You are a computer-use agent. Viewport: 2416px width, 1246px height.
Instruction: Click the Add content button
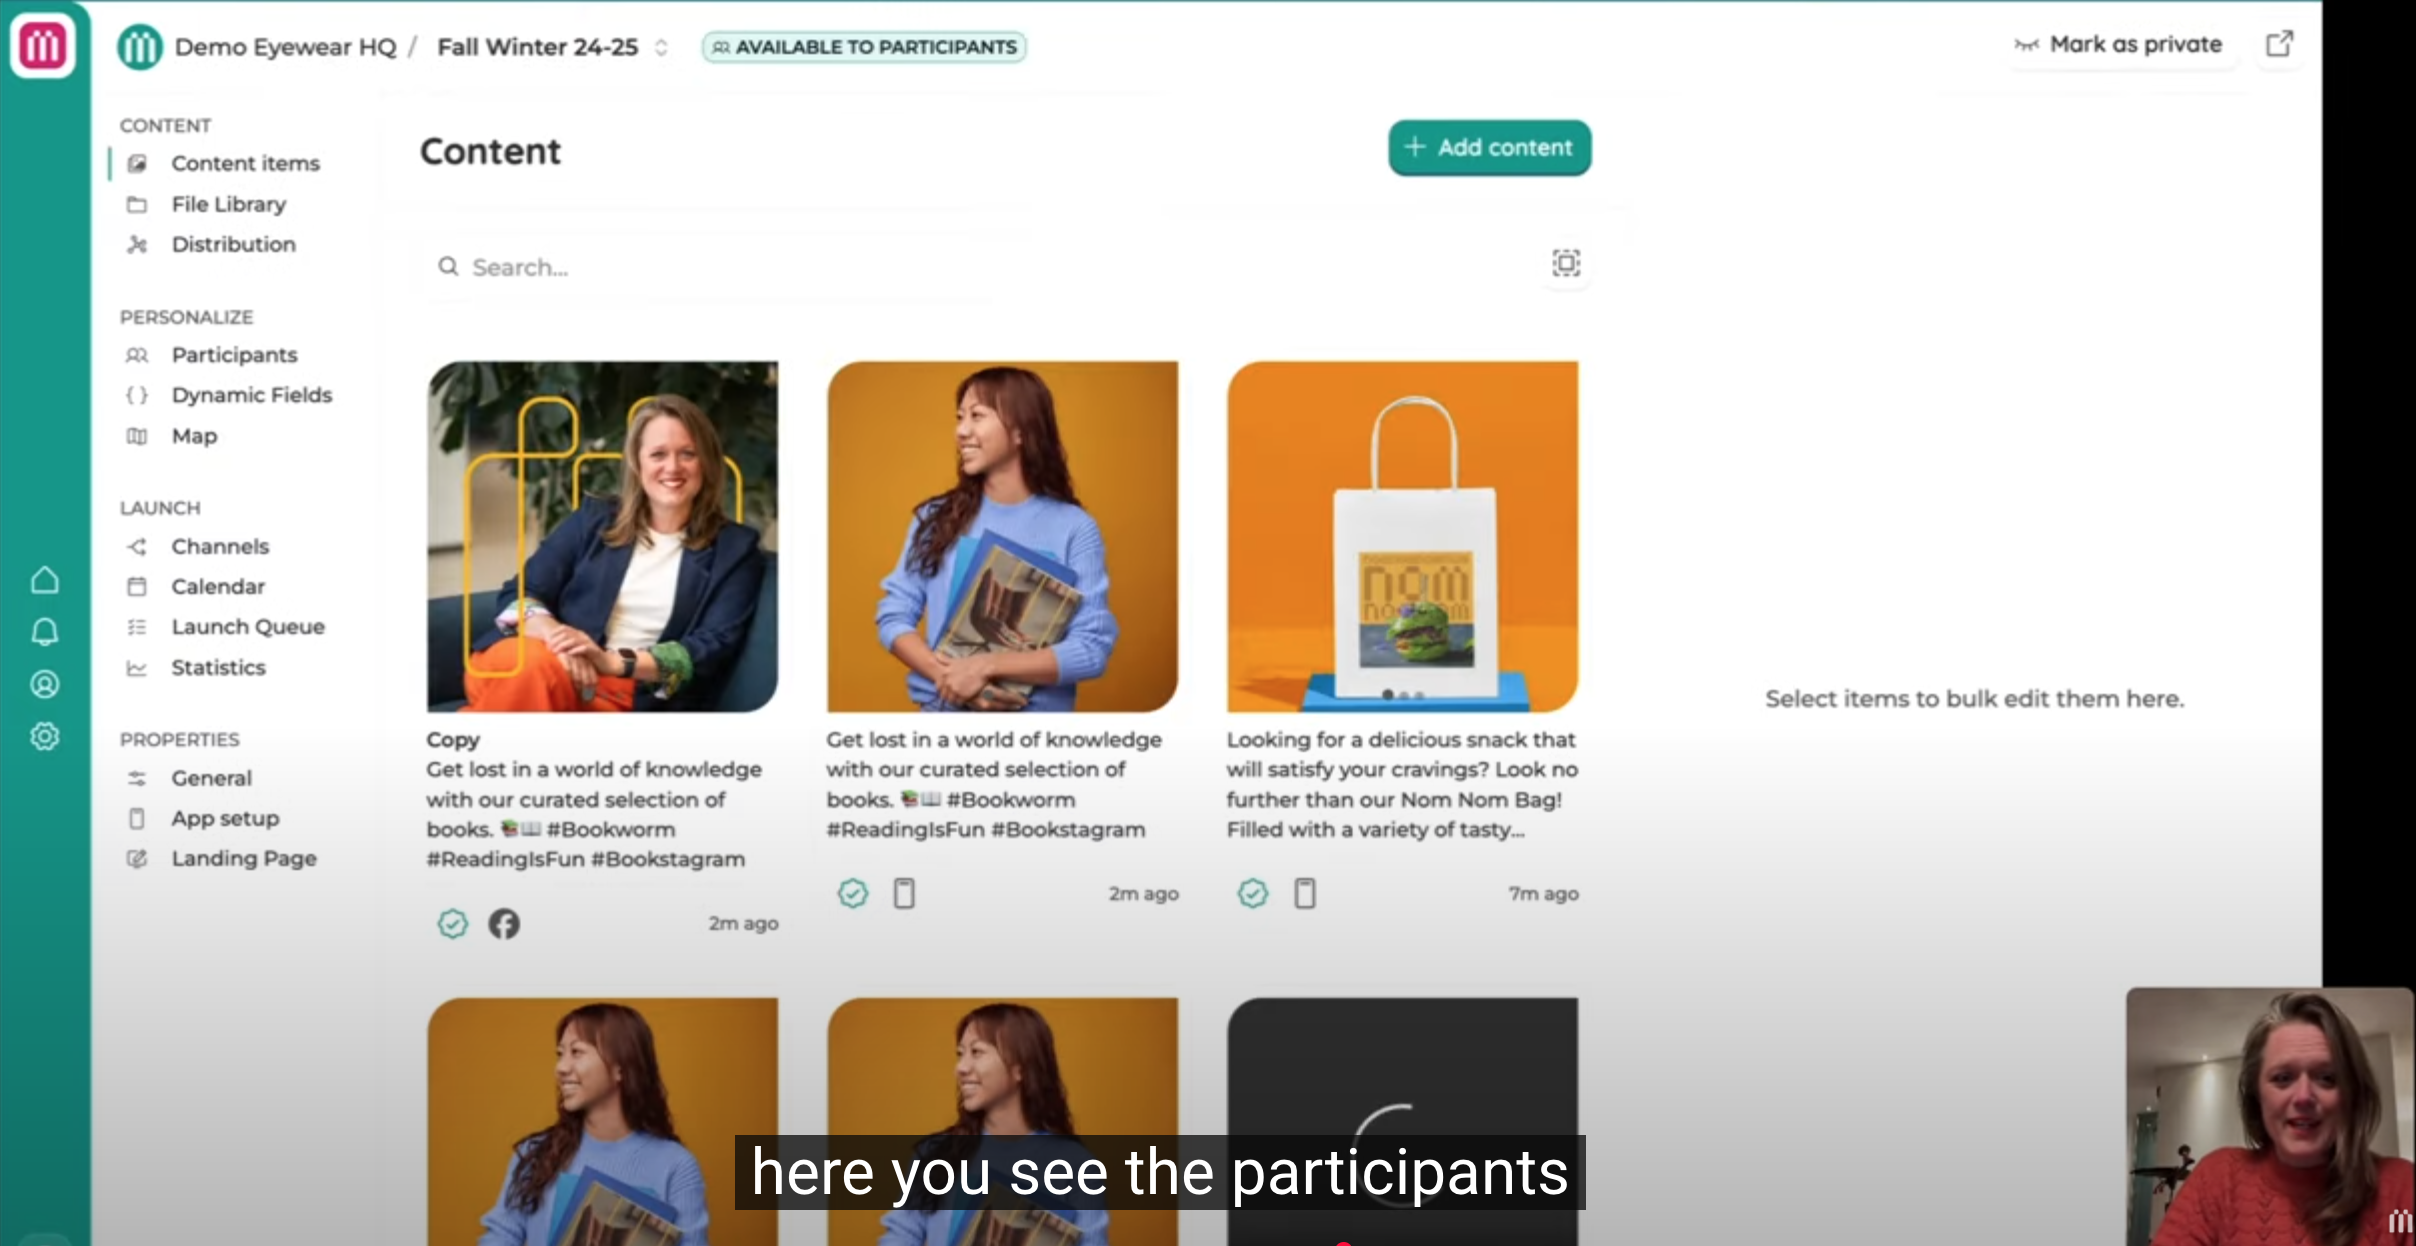pyautogui.click(x=1489, y=148)
